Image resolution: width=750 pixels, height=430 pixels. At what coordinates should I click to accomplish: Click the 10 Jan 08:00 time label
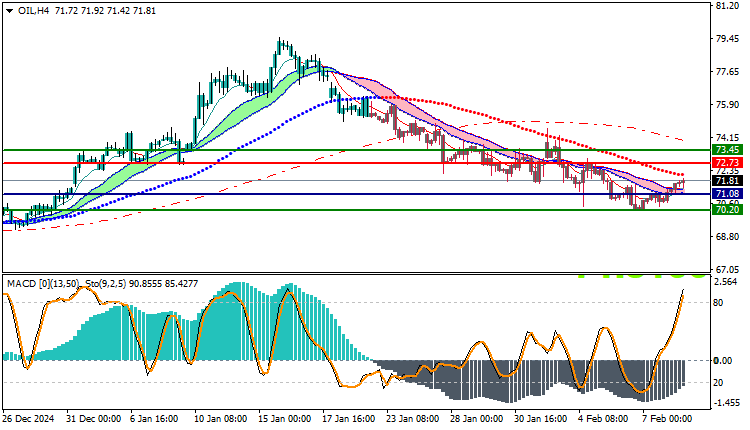[221, 419]
